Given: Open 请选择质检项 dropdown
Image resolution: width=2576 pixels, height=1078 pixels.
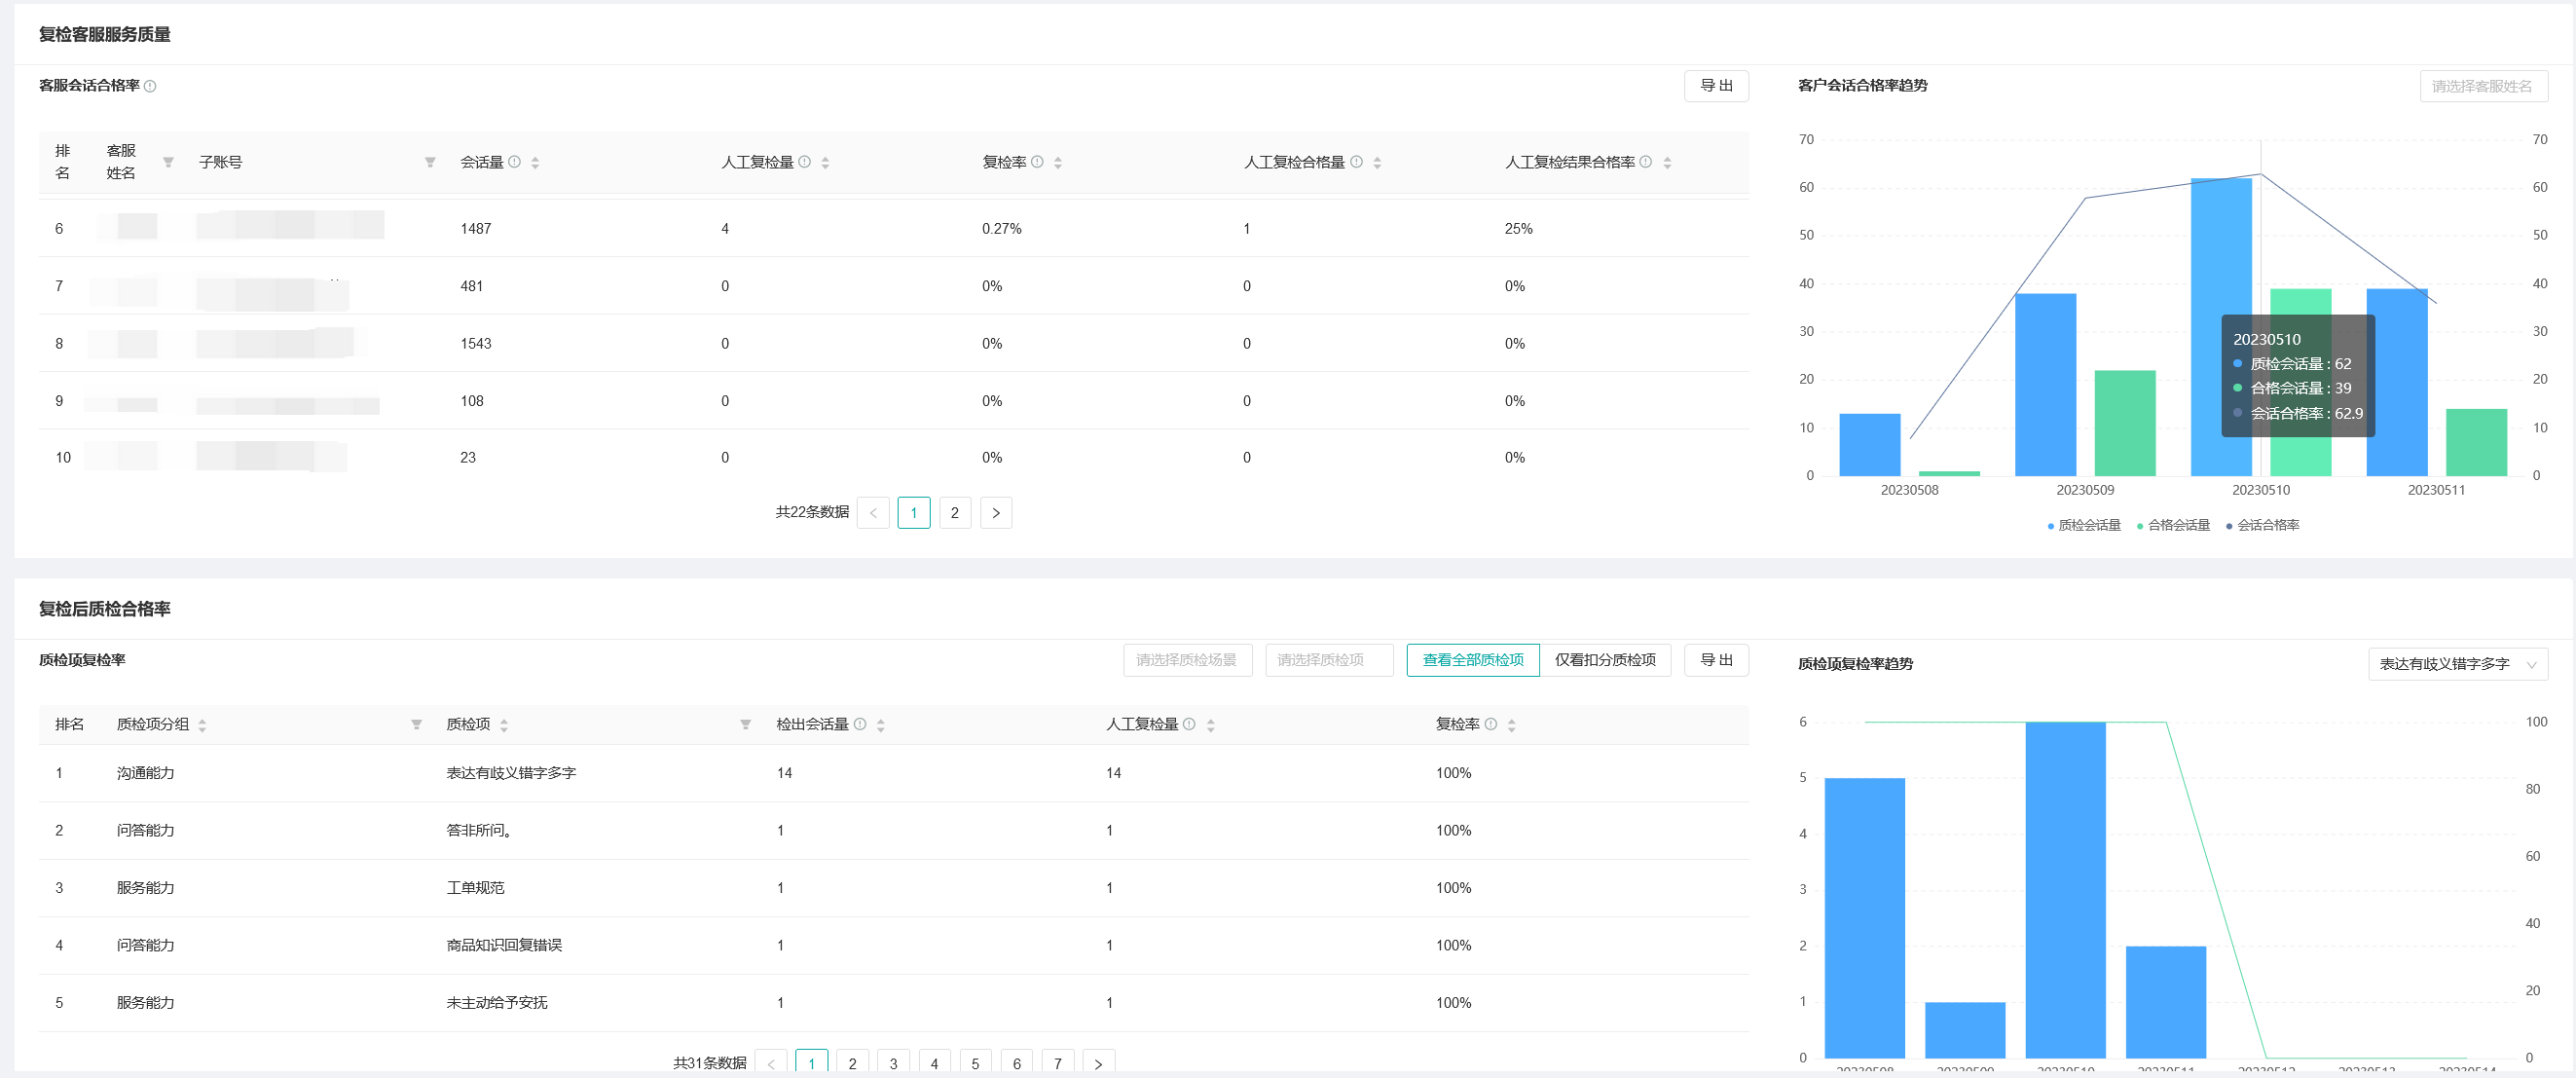Looking at the screenshot, I should coord(1329,660).
